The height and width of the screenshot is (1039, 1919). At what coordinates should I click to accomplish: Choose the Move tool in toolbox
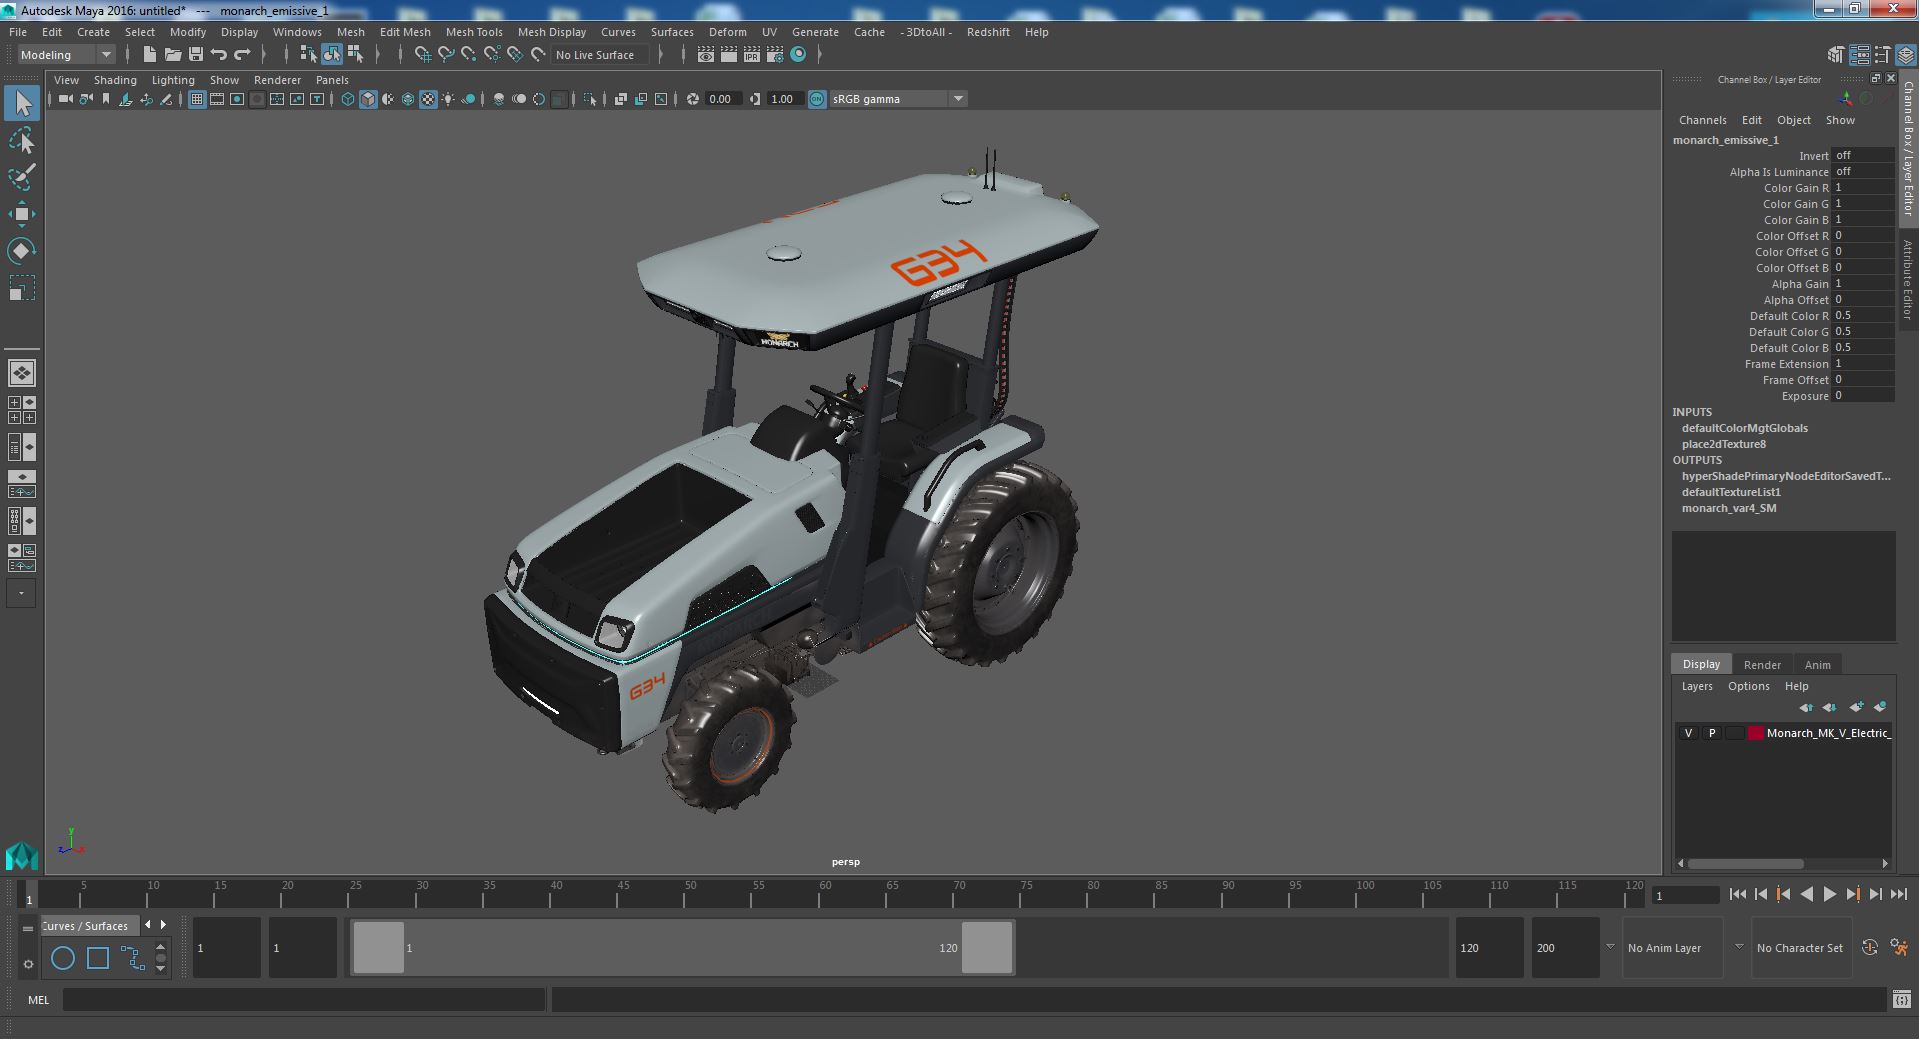(x=22, y=214)
